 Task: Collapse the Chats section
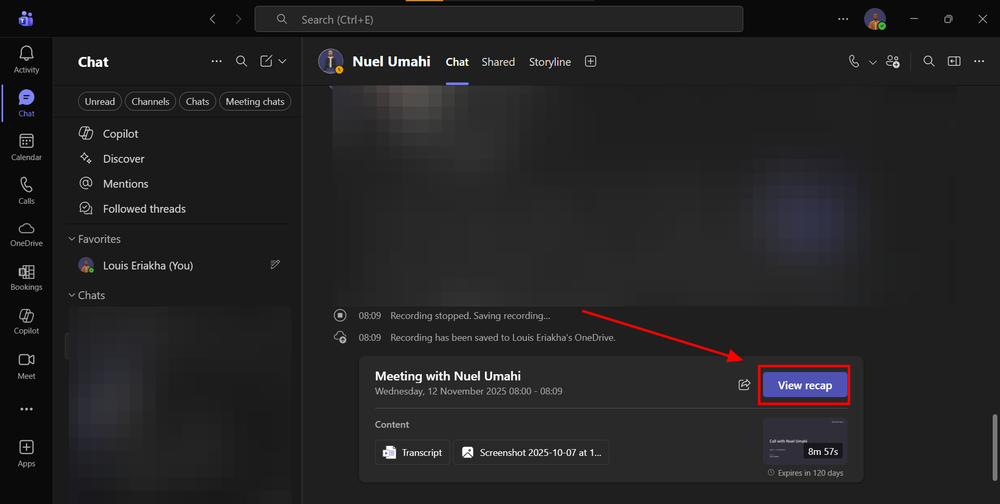click(x=72, y=295)
